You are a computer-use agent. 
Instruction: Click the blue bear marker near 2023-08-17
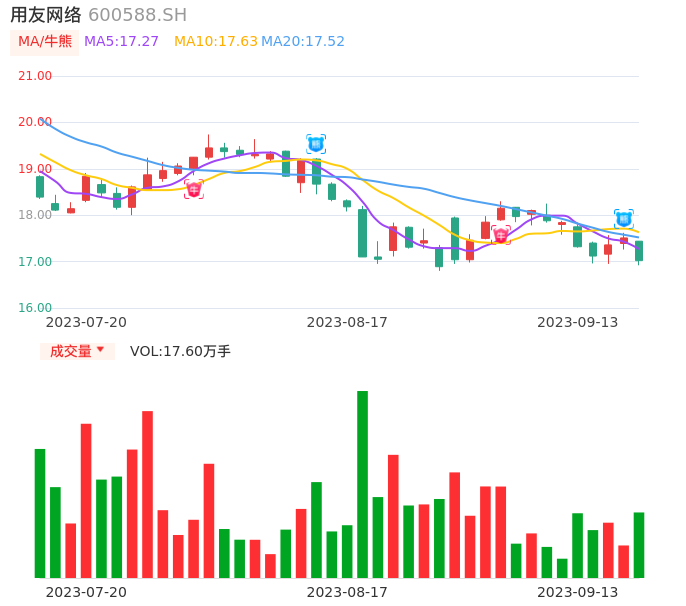click(x=316, y=144)
